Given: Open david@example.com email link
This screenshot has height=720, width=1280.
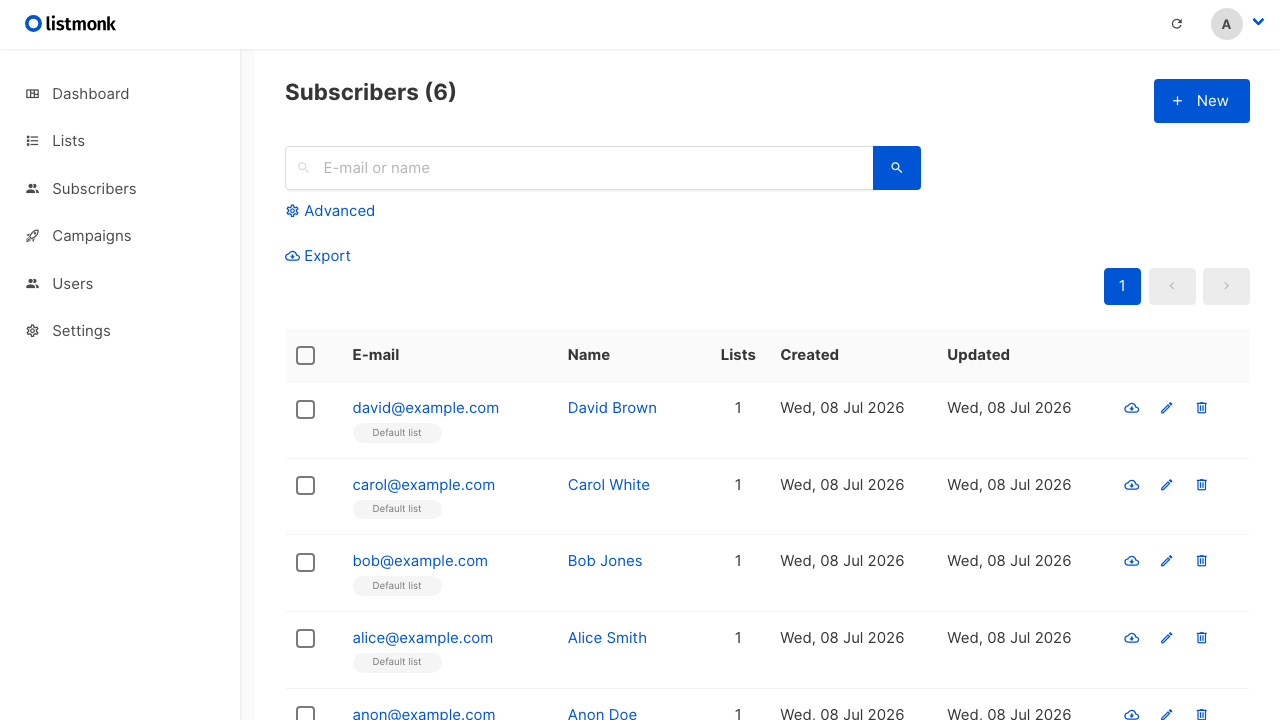Looking at the screenshot, I should point(426,408).
